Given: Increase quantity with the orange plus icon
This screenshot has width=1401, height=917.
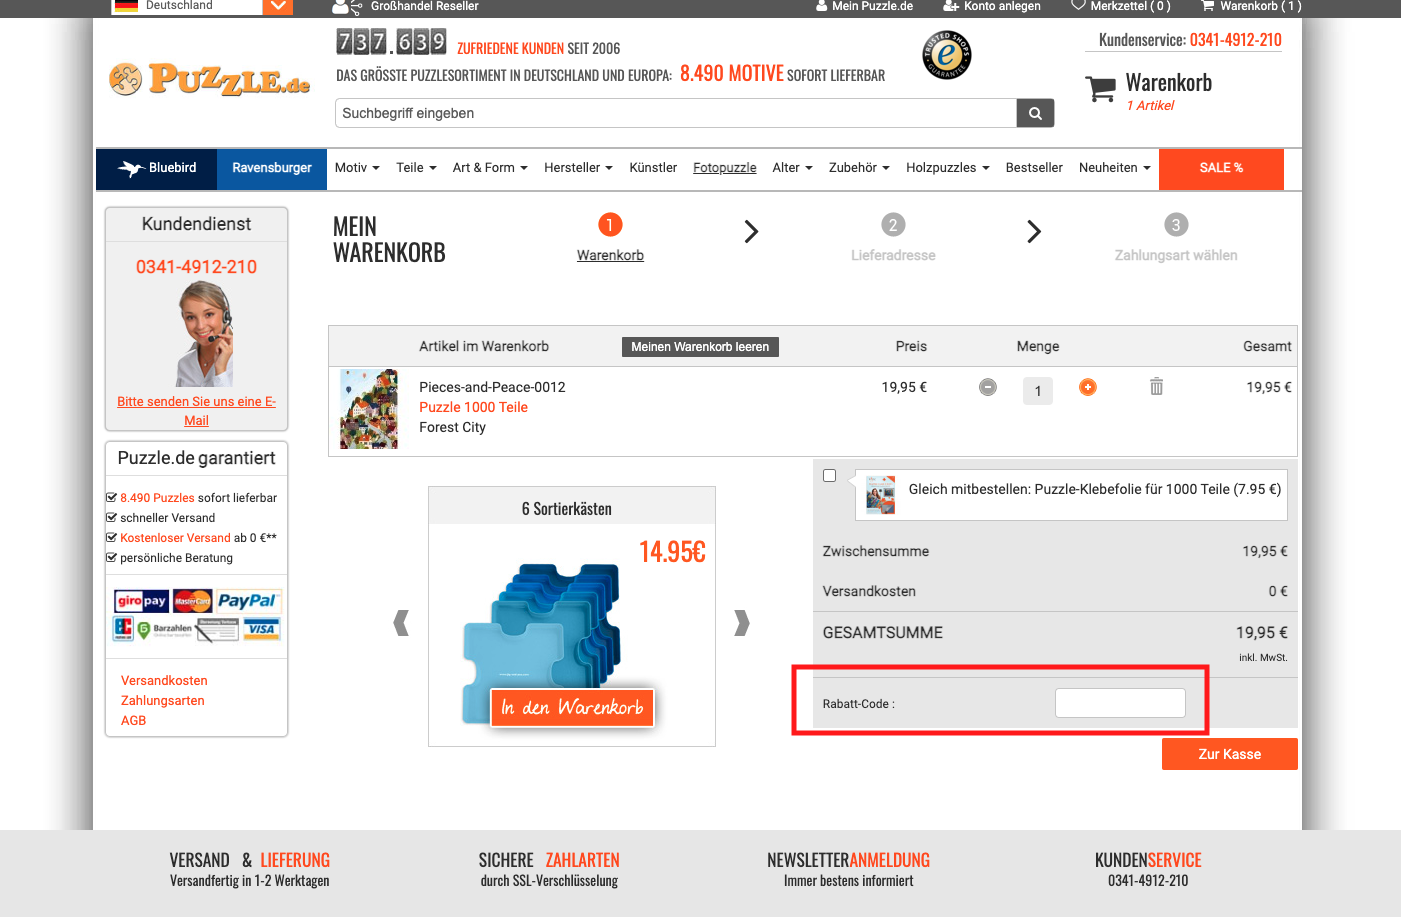Looking at the screenshot, I should 1088,387.
